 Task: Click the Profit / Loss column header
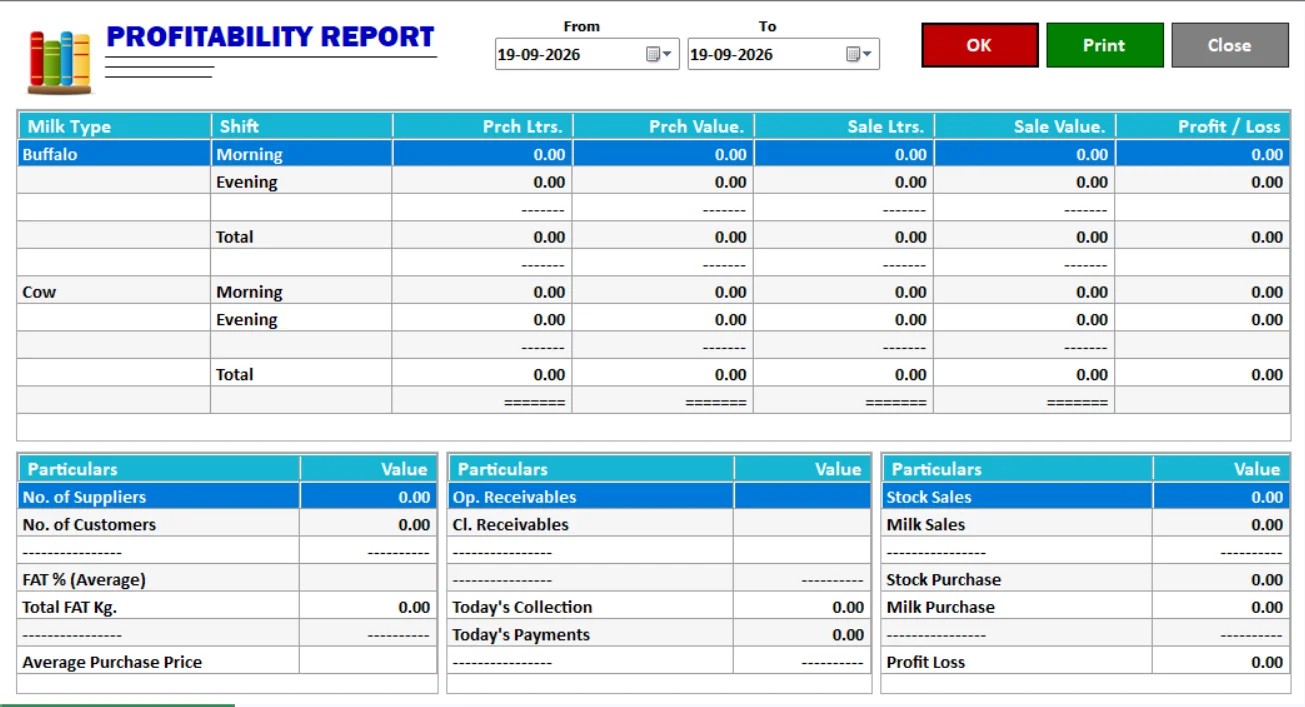(x=1202, y=126)
